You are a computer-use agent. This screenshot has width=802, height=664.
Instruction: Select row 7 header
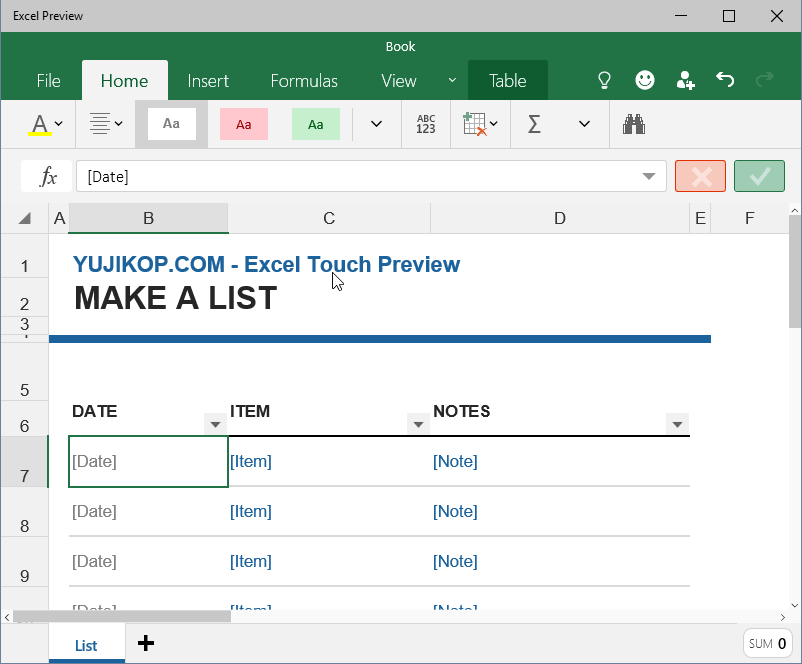[x=25, y=462]
